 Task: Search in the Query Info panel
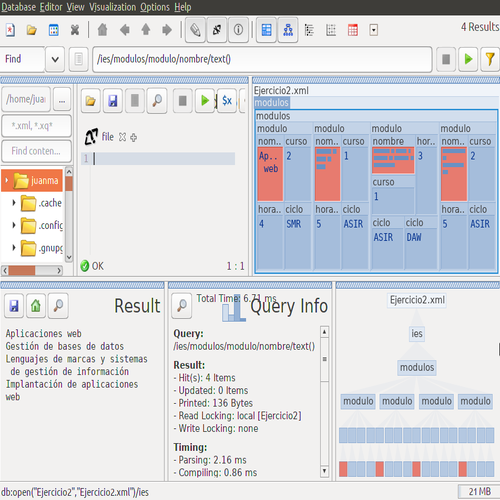tap(182, 306)
